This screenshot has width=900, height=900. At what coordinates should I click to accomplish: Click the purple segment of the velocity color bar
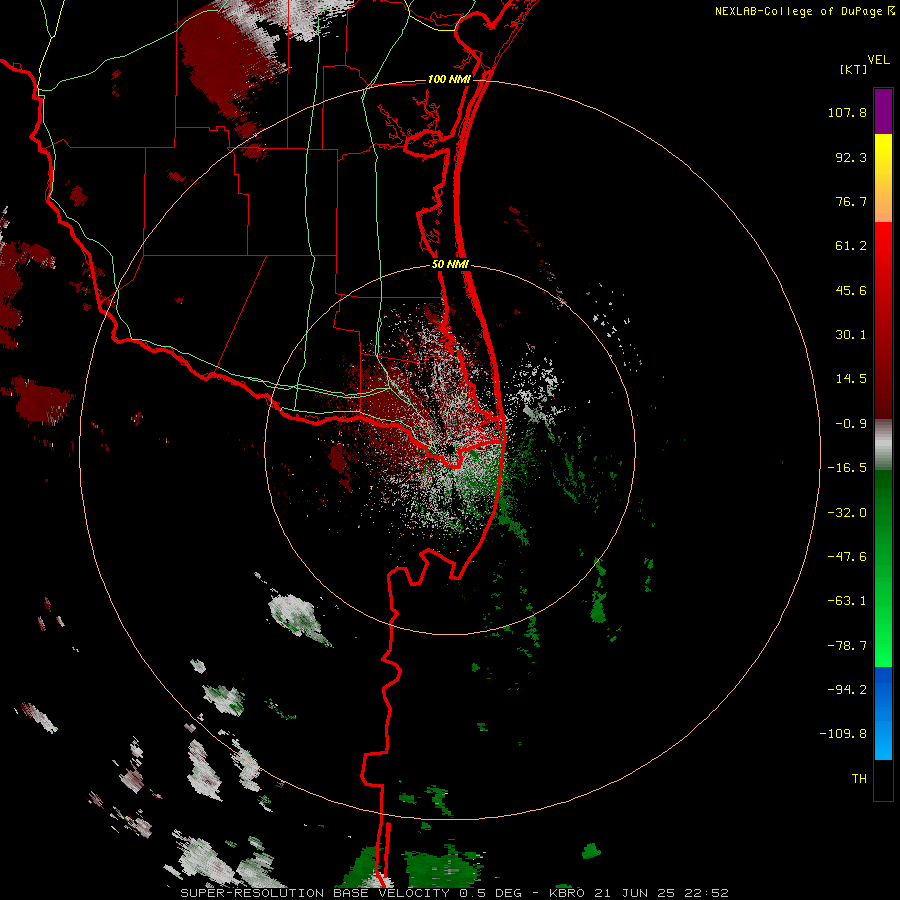click(883, 111)
